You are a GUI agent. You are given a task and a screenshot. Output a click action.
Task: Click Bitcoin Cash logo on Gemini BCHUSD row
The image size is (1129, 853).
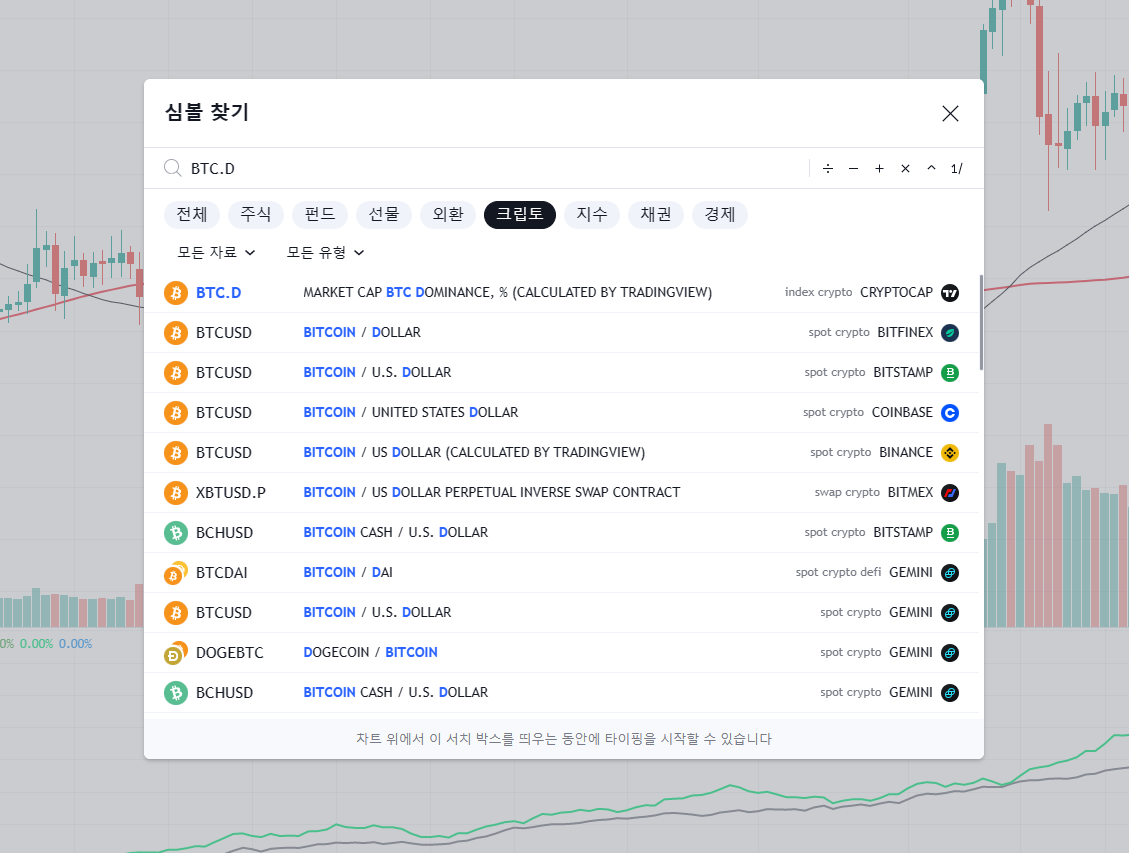click(x=176, y=693)
